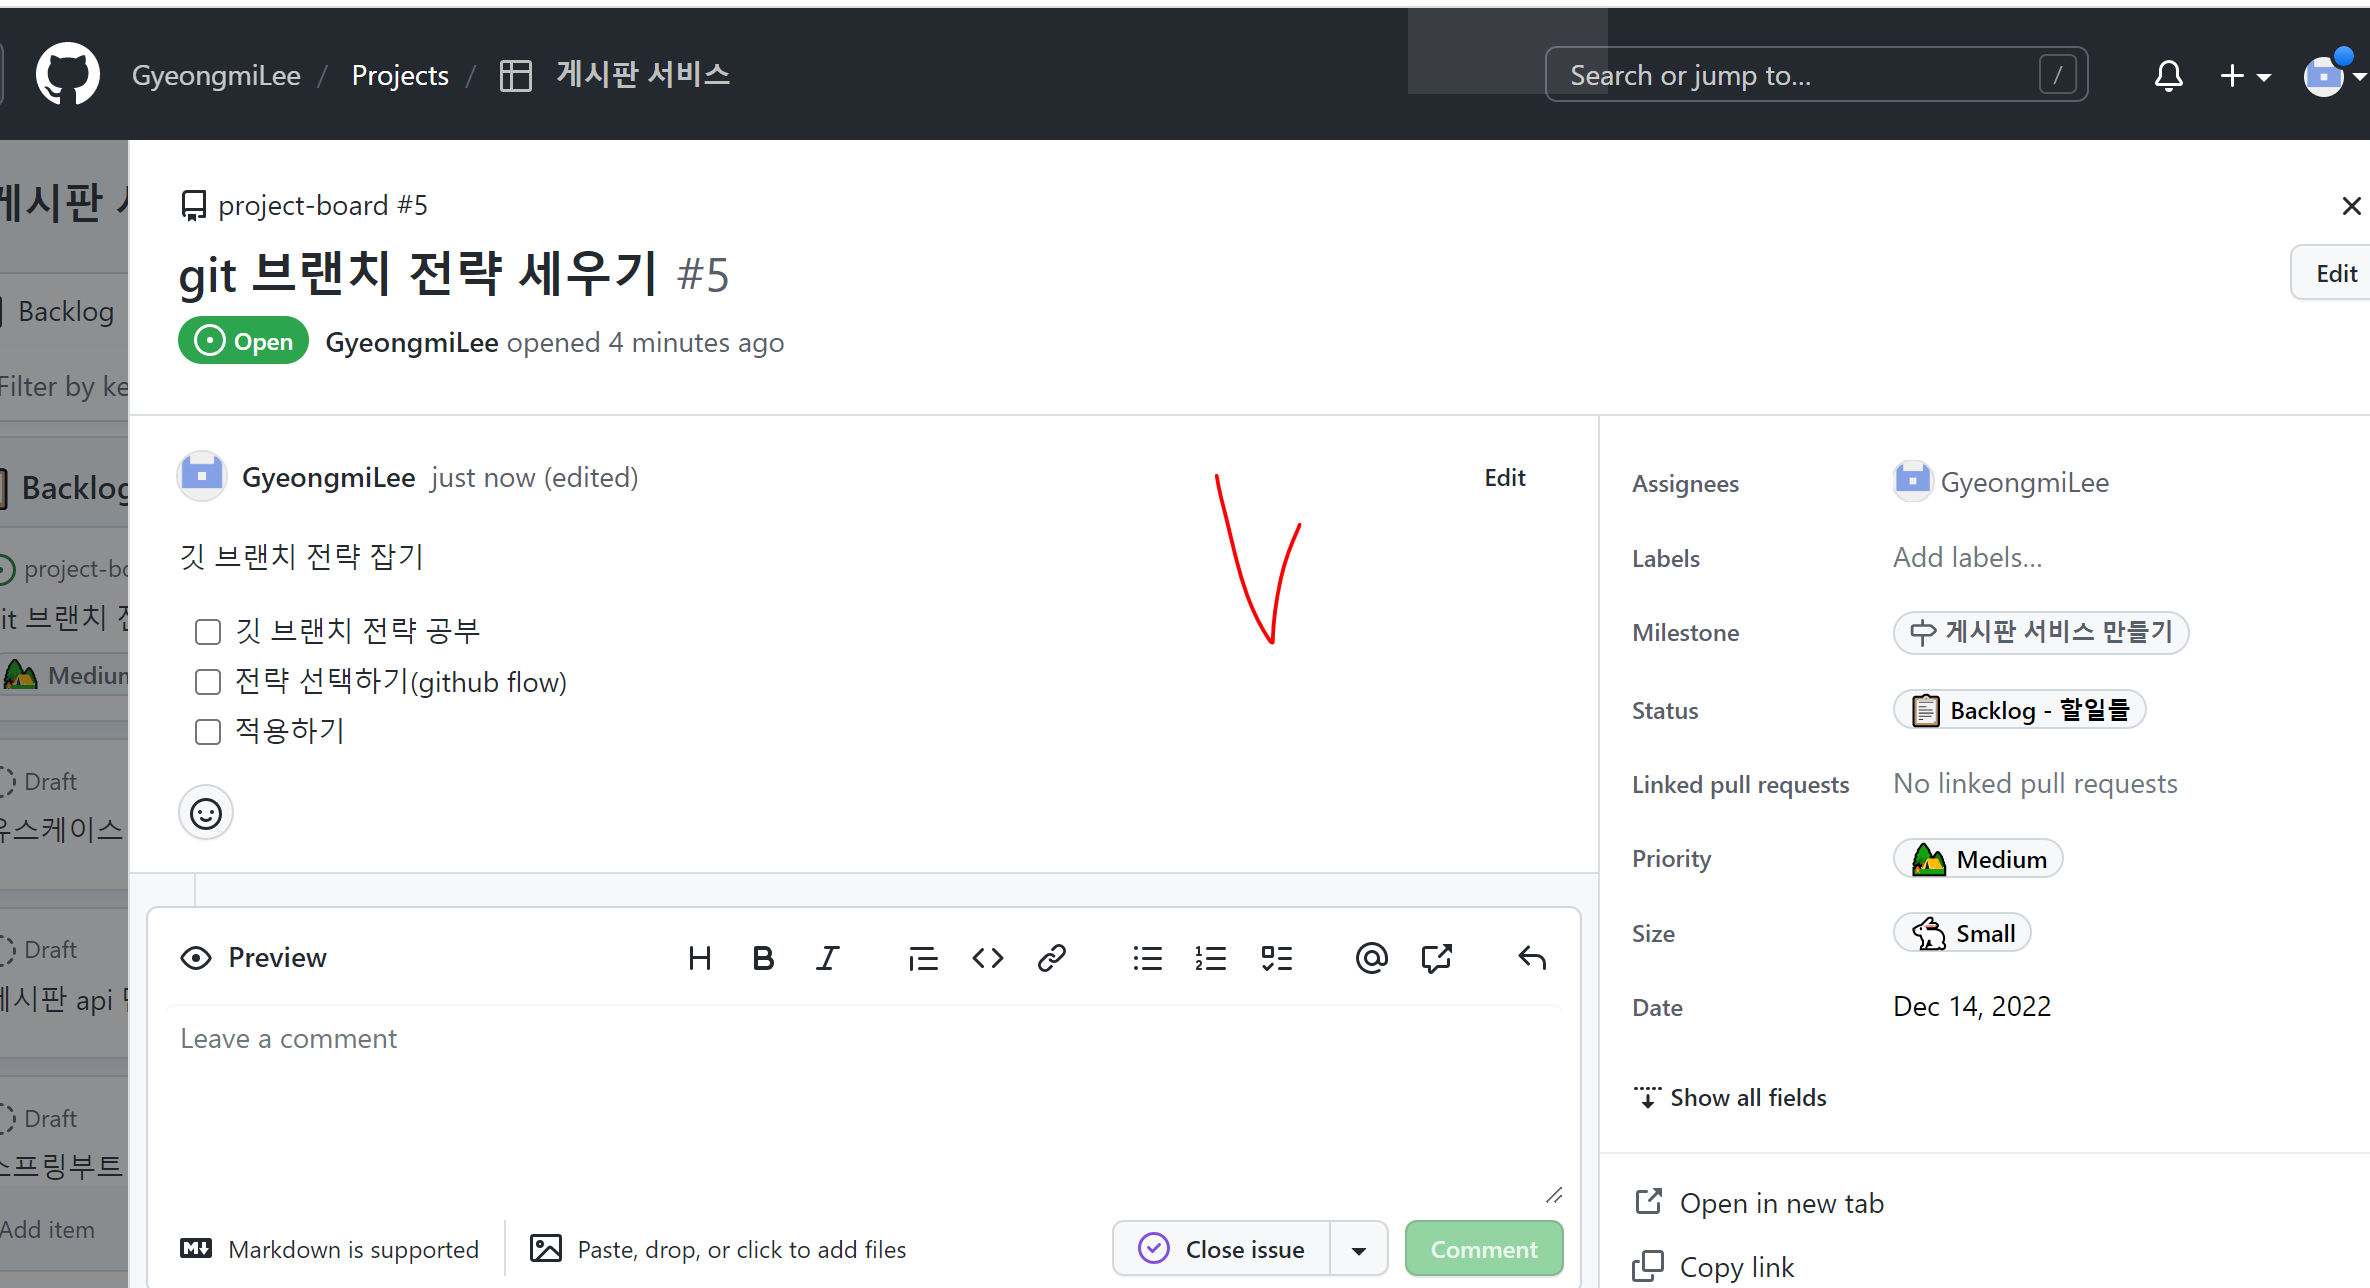Click the Bold formatting icon
2370x1288 pixels.
[763, 958]
